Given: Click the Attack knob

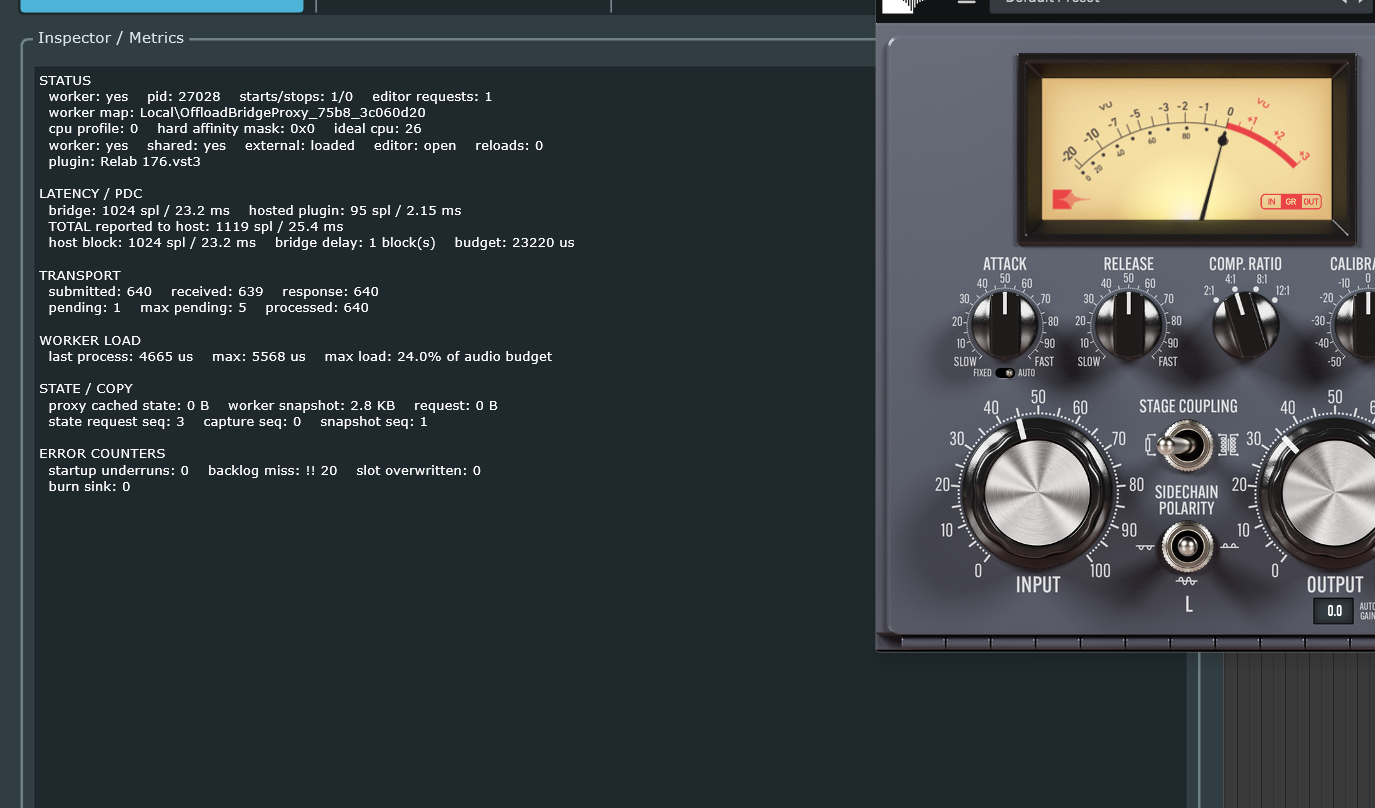Looking at the screenshot, I should tap(1005, 324).
